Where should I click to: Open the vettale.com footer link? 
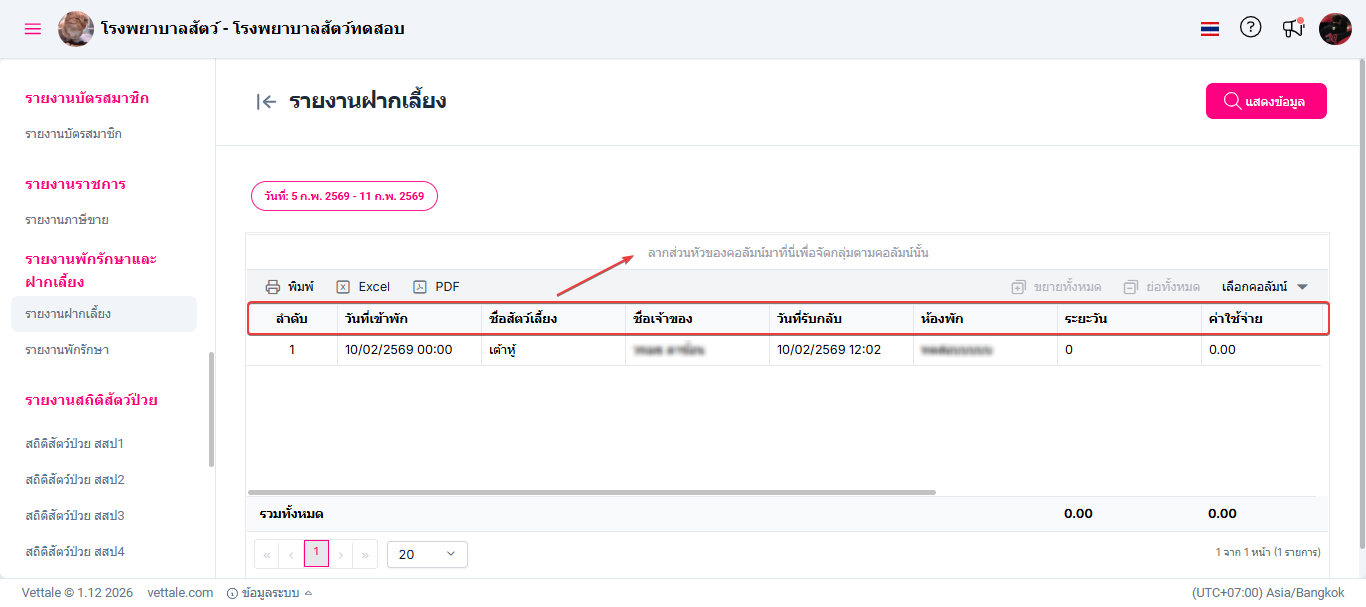180,593
